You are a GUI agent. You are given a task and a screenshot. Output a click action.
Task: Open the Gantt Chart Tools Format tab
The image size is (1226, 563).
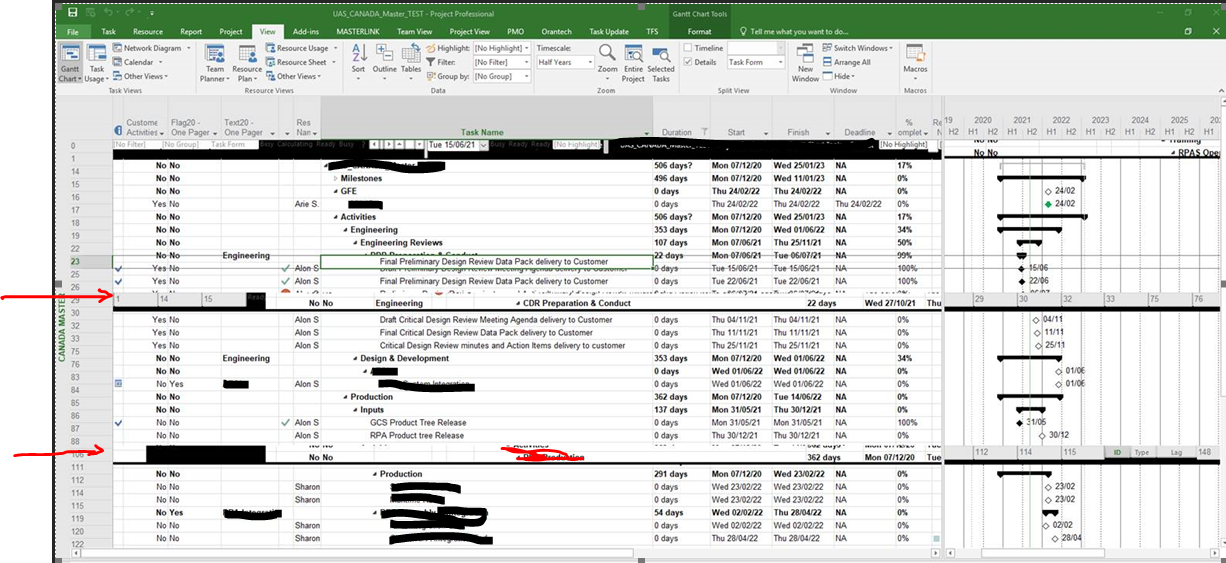(699, 32)
